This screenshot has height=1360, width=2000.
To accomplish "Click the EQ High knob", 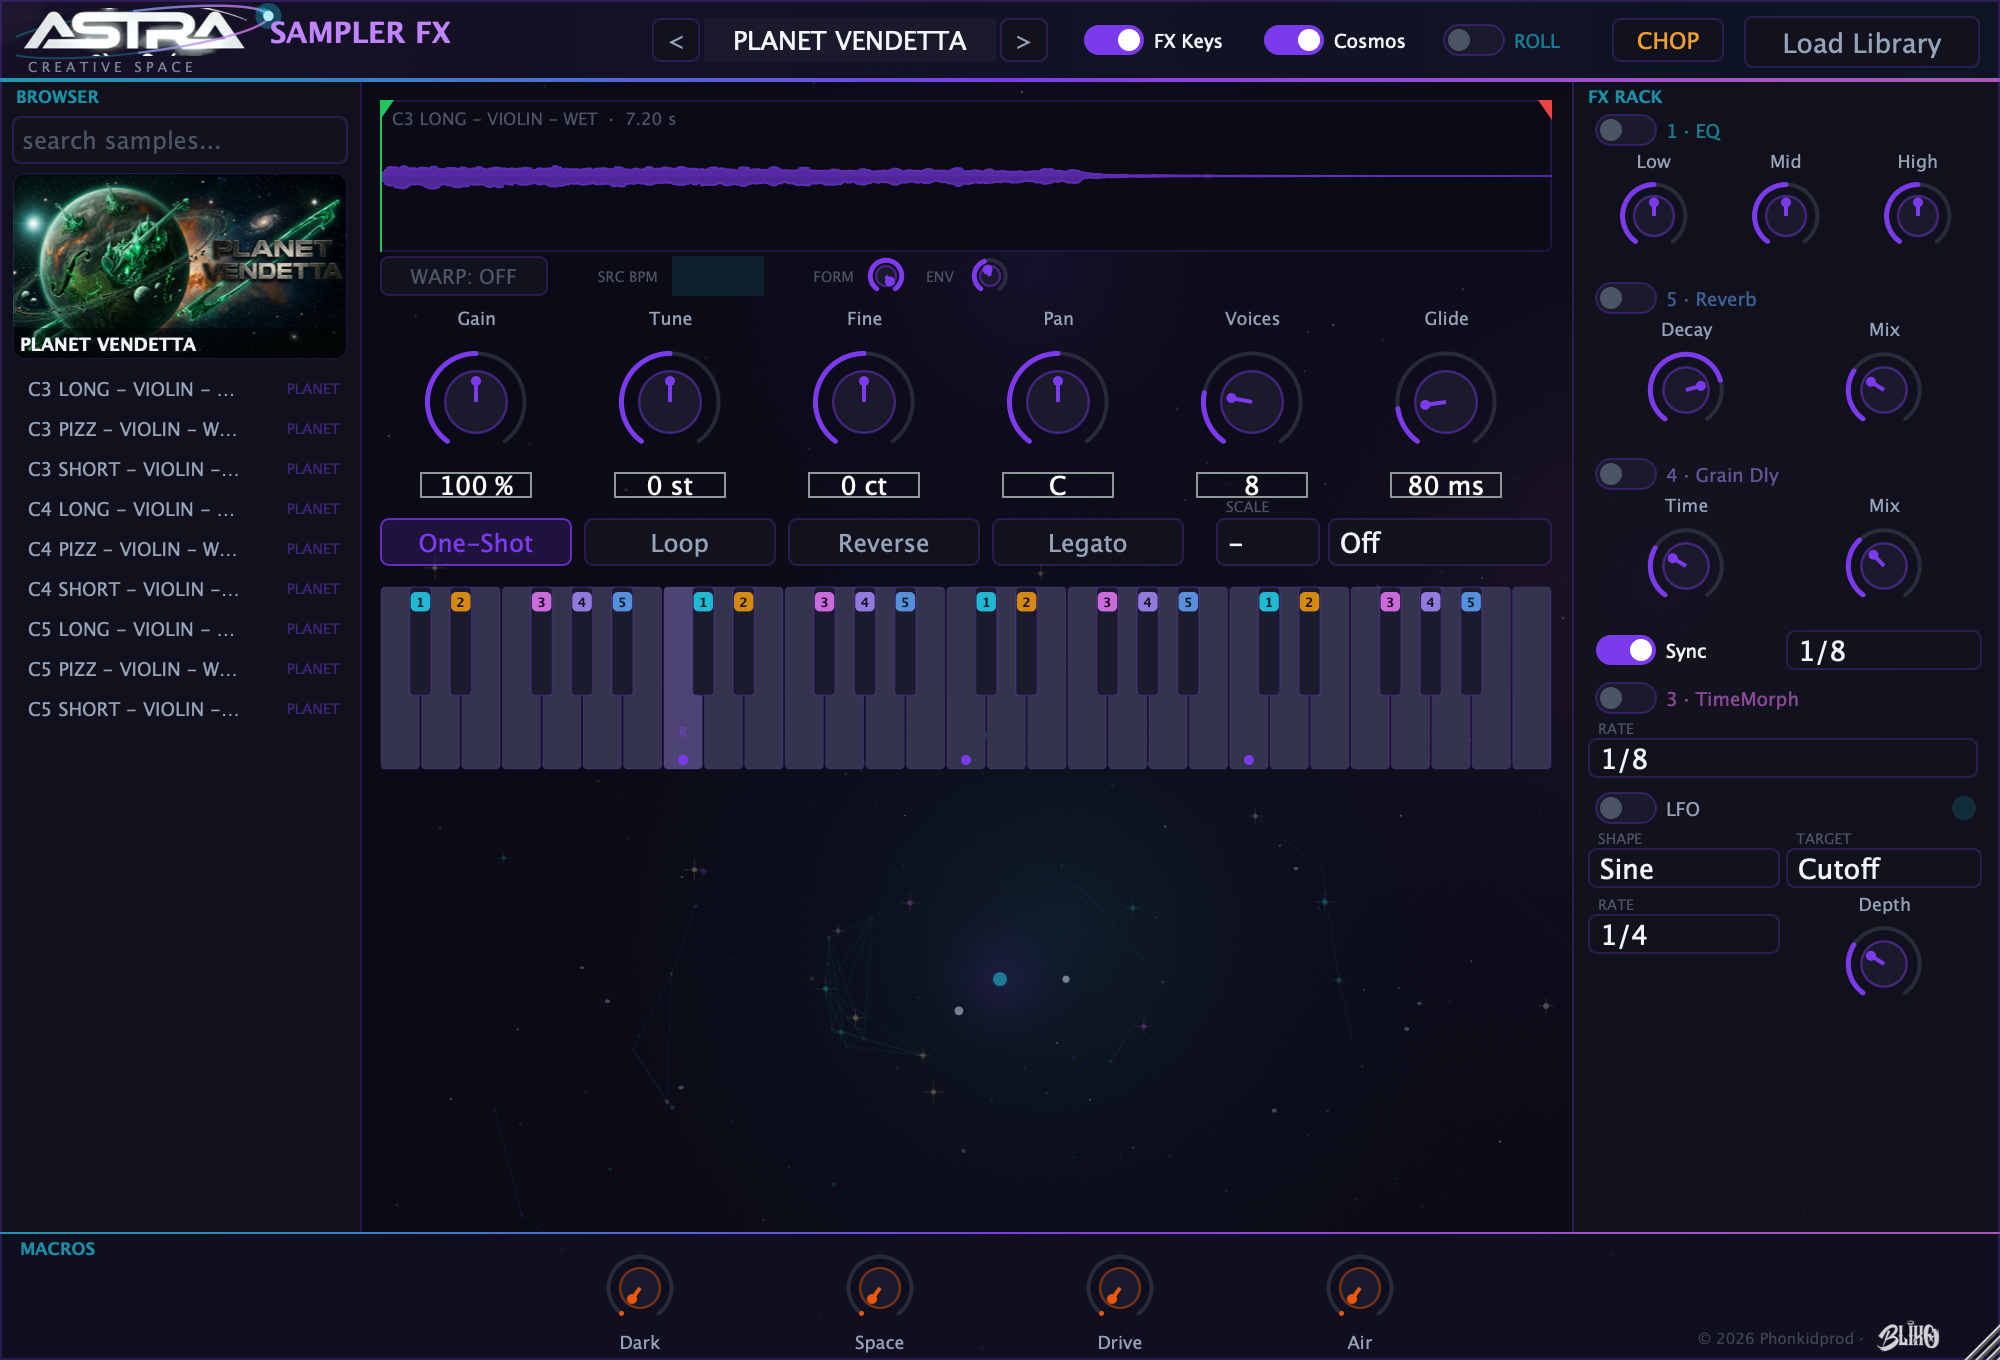I will 1918,215.
